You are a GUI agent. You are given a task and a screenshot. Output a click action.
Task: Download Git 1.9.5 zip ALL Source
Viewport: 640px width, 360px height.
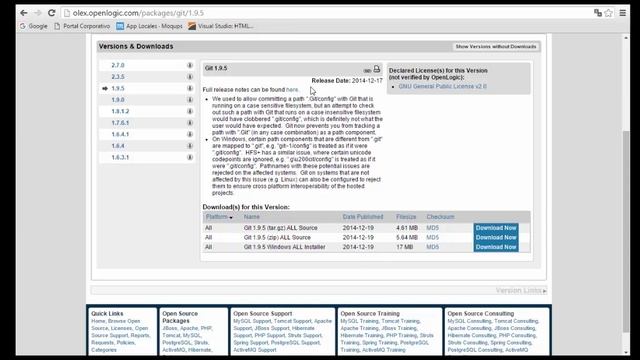click(496, 238)
